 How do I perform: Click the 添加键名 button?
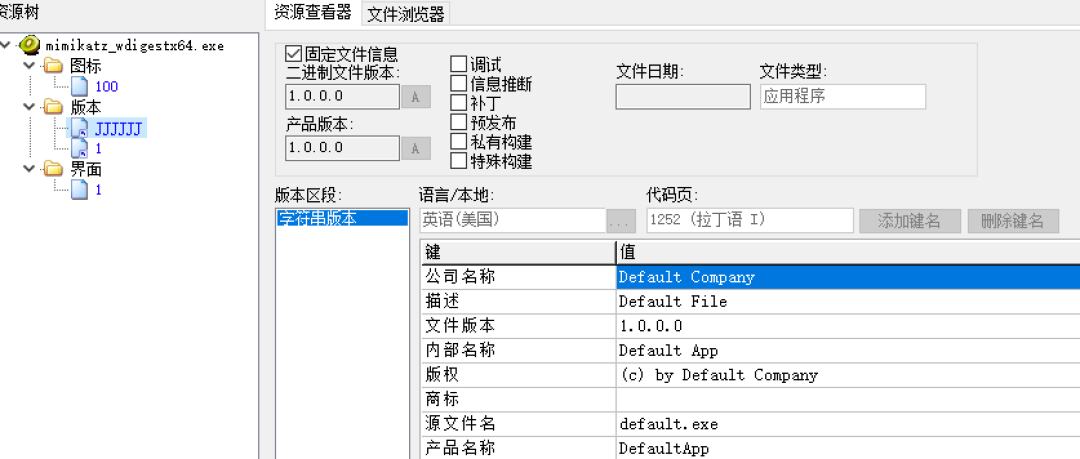tap(909, 221)
